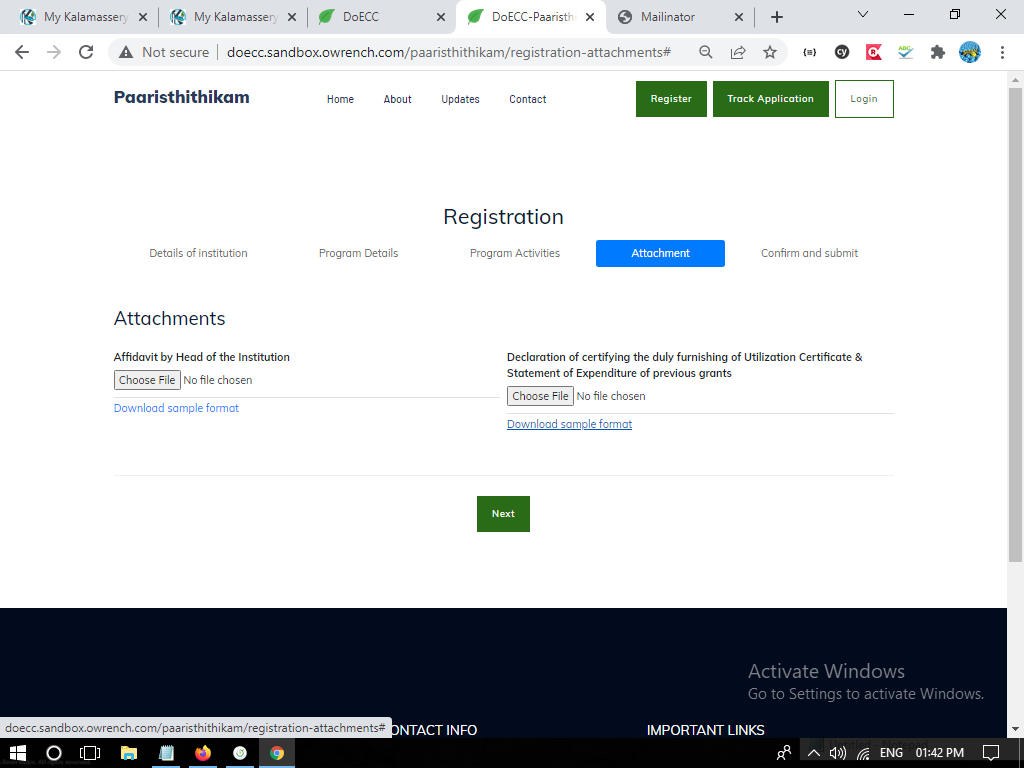Expand the tab search dropdown arrow
1024x768 pixels.
pyautogui.click(x=863, y=15)
